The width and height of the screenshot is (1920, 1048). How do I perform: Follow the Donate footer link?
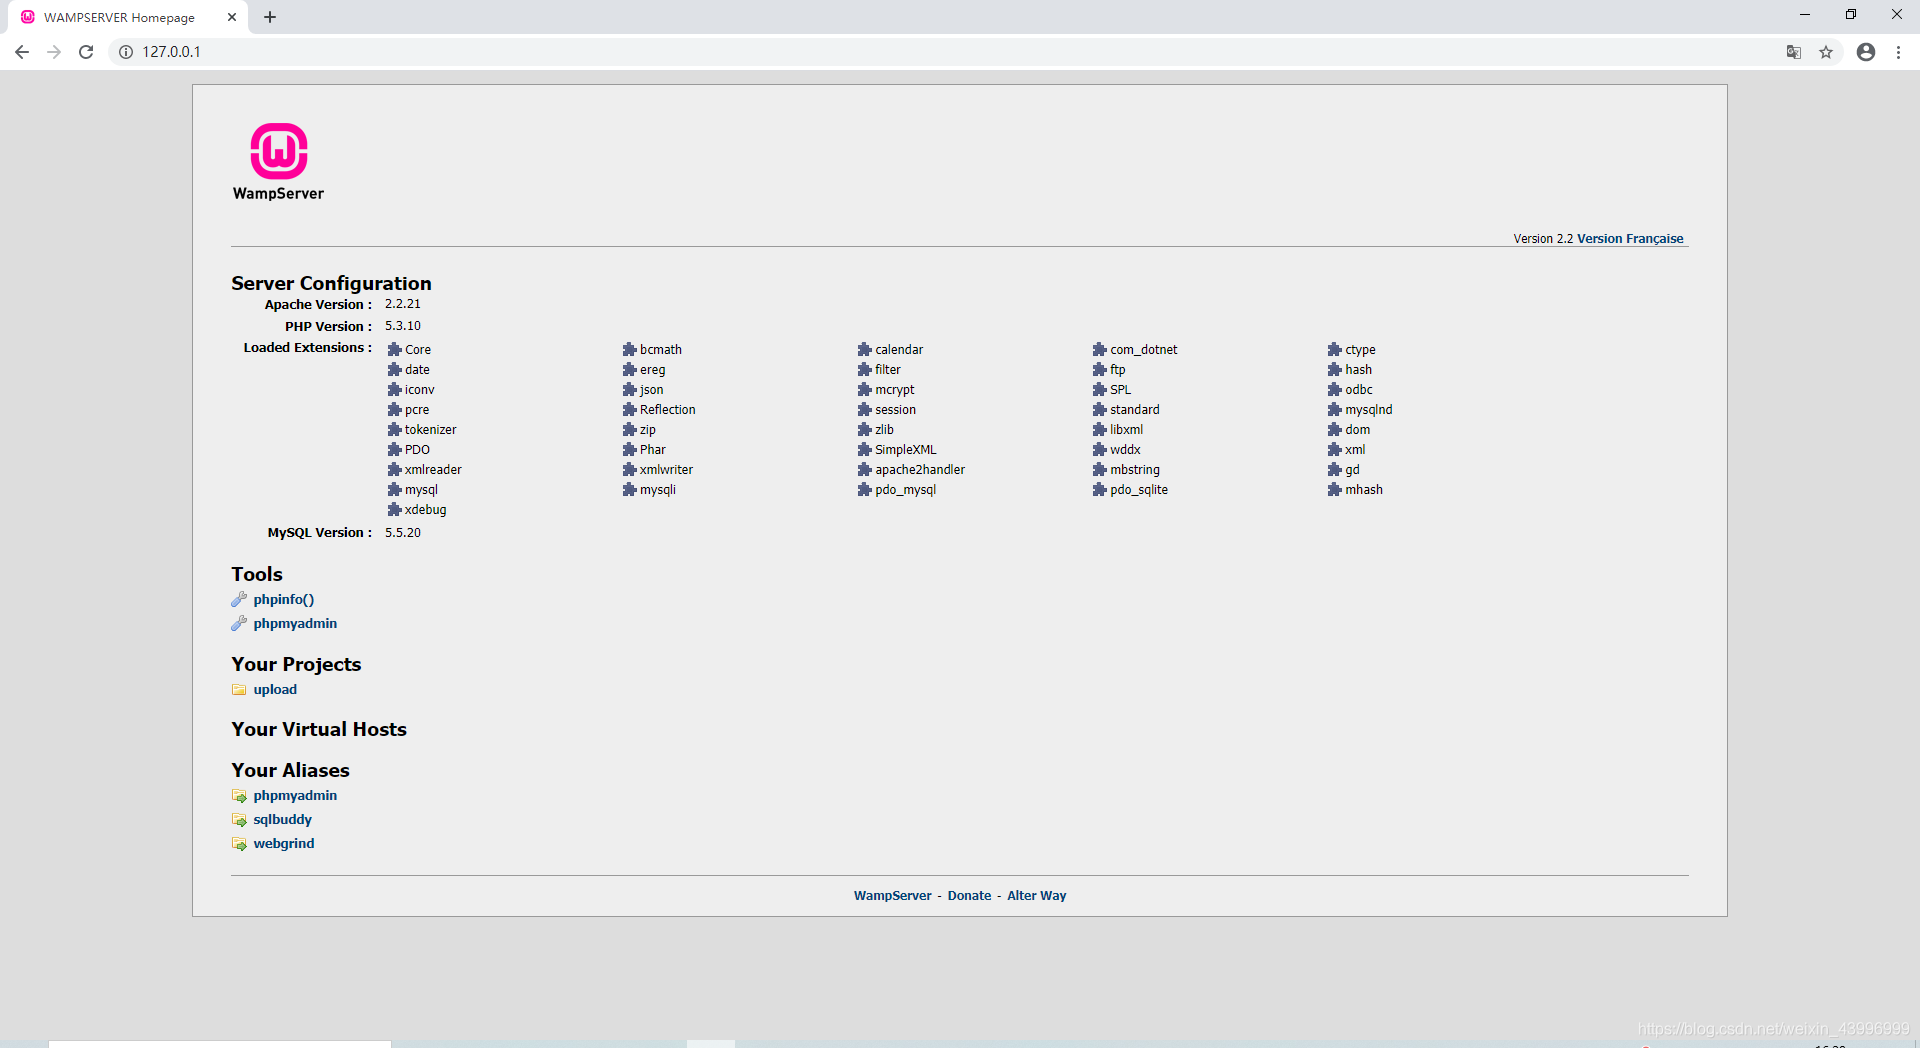pos(969,895)
